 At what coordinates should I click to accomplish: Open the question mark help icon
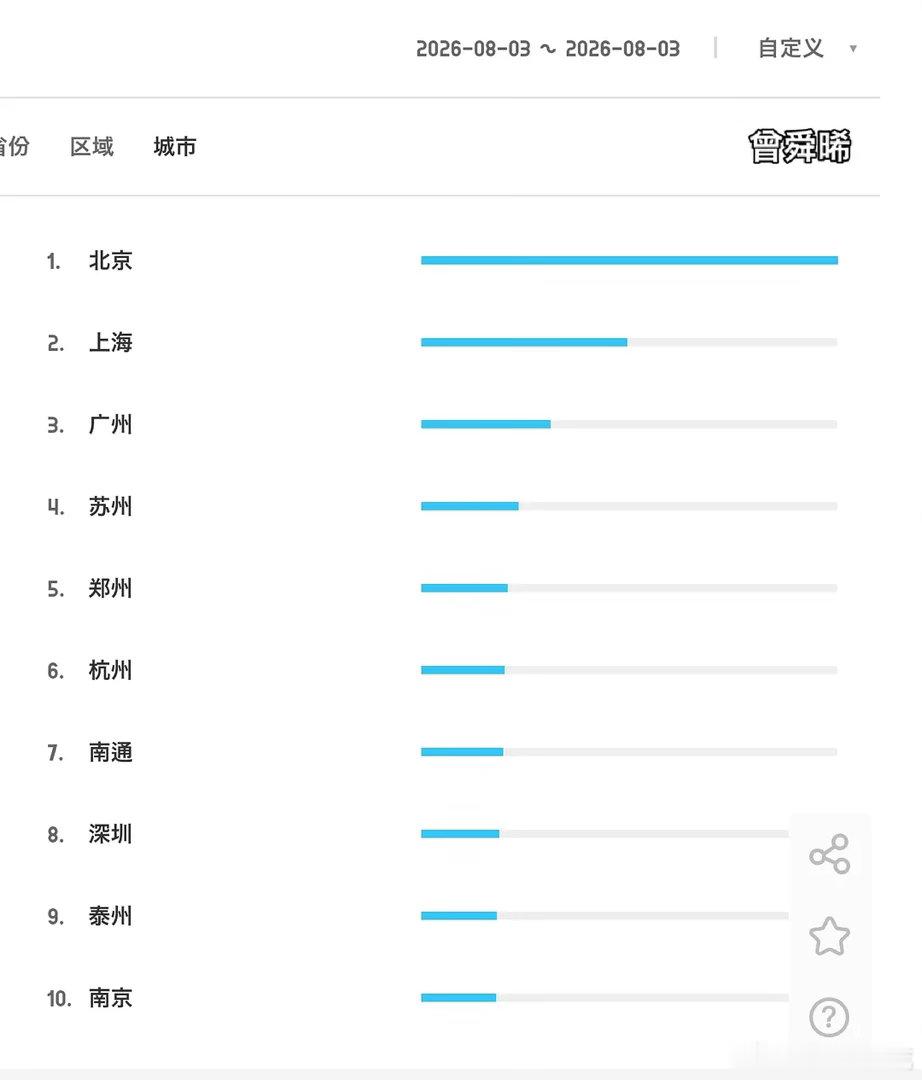(x=829, y=1017)
